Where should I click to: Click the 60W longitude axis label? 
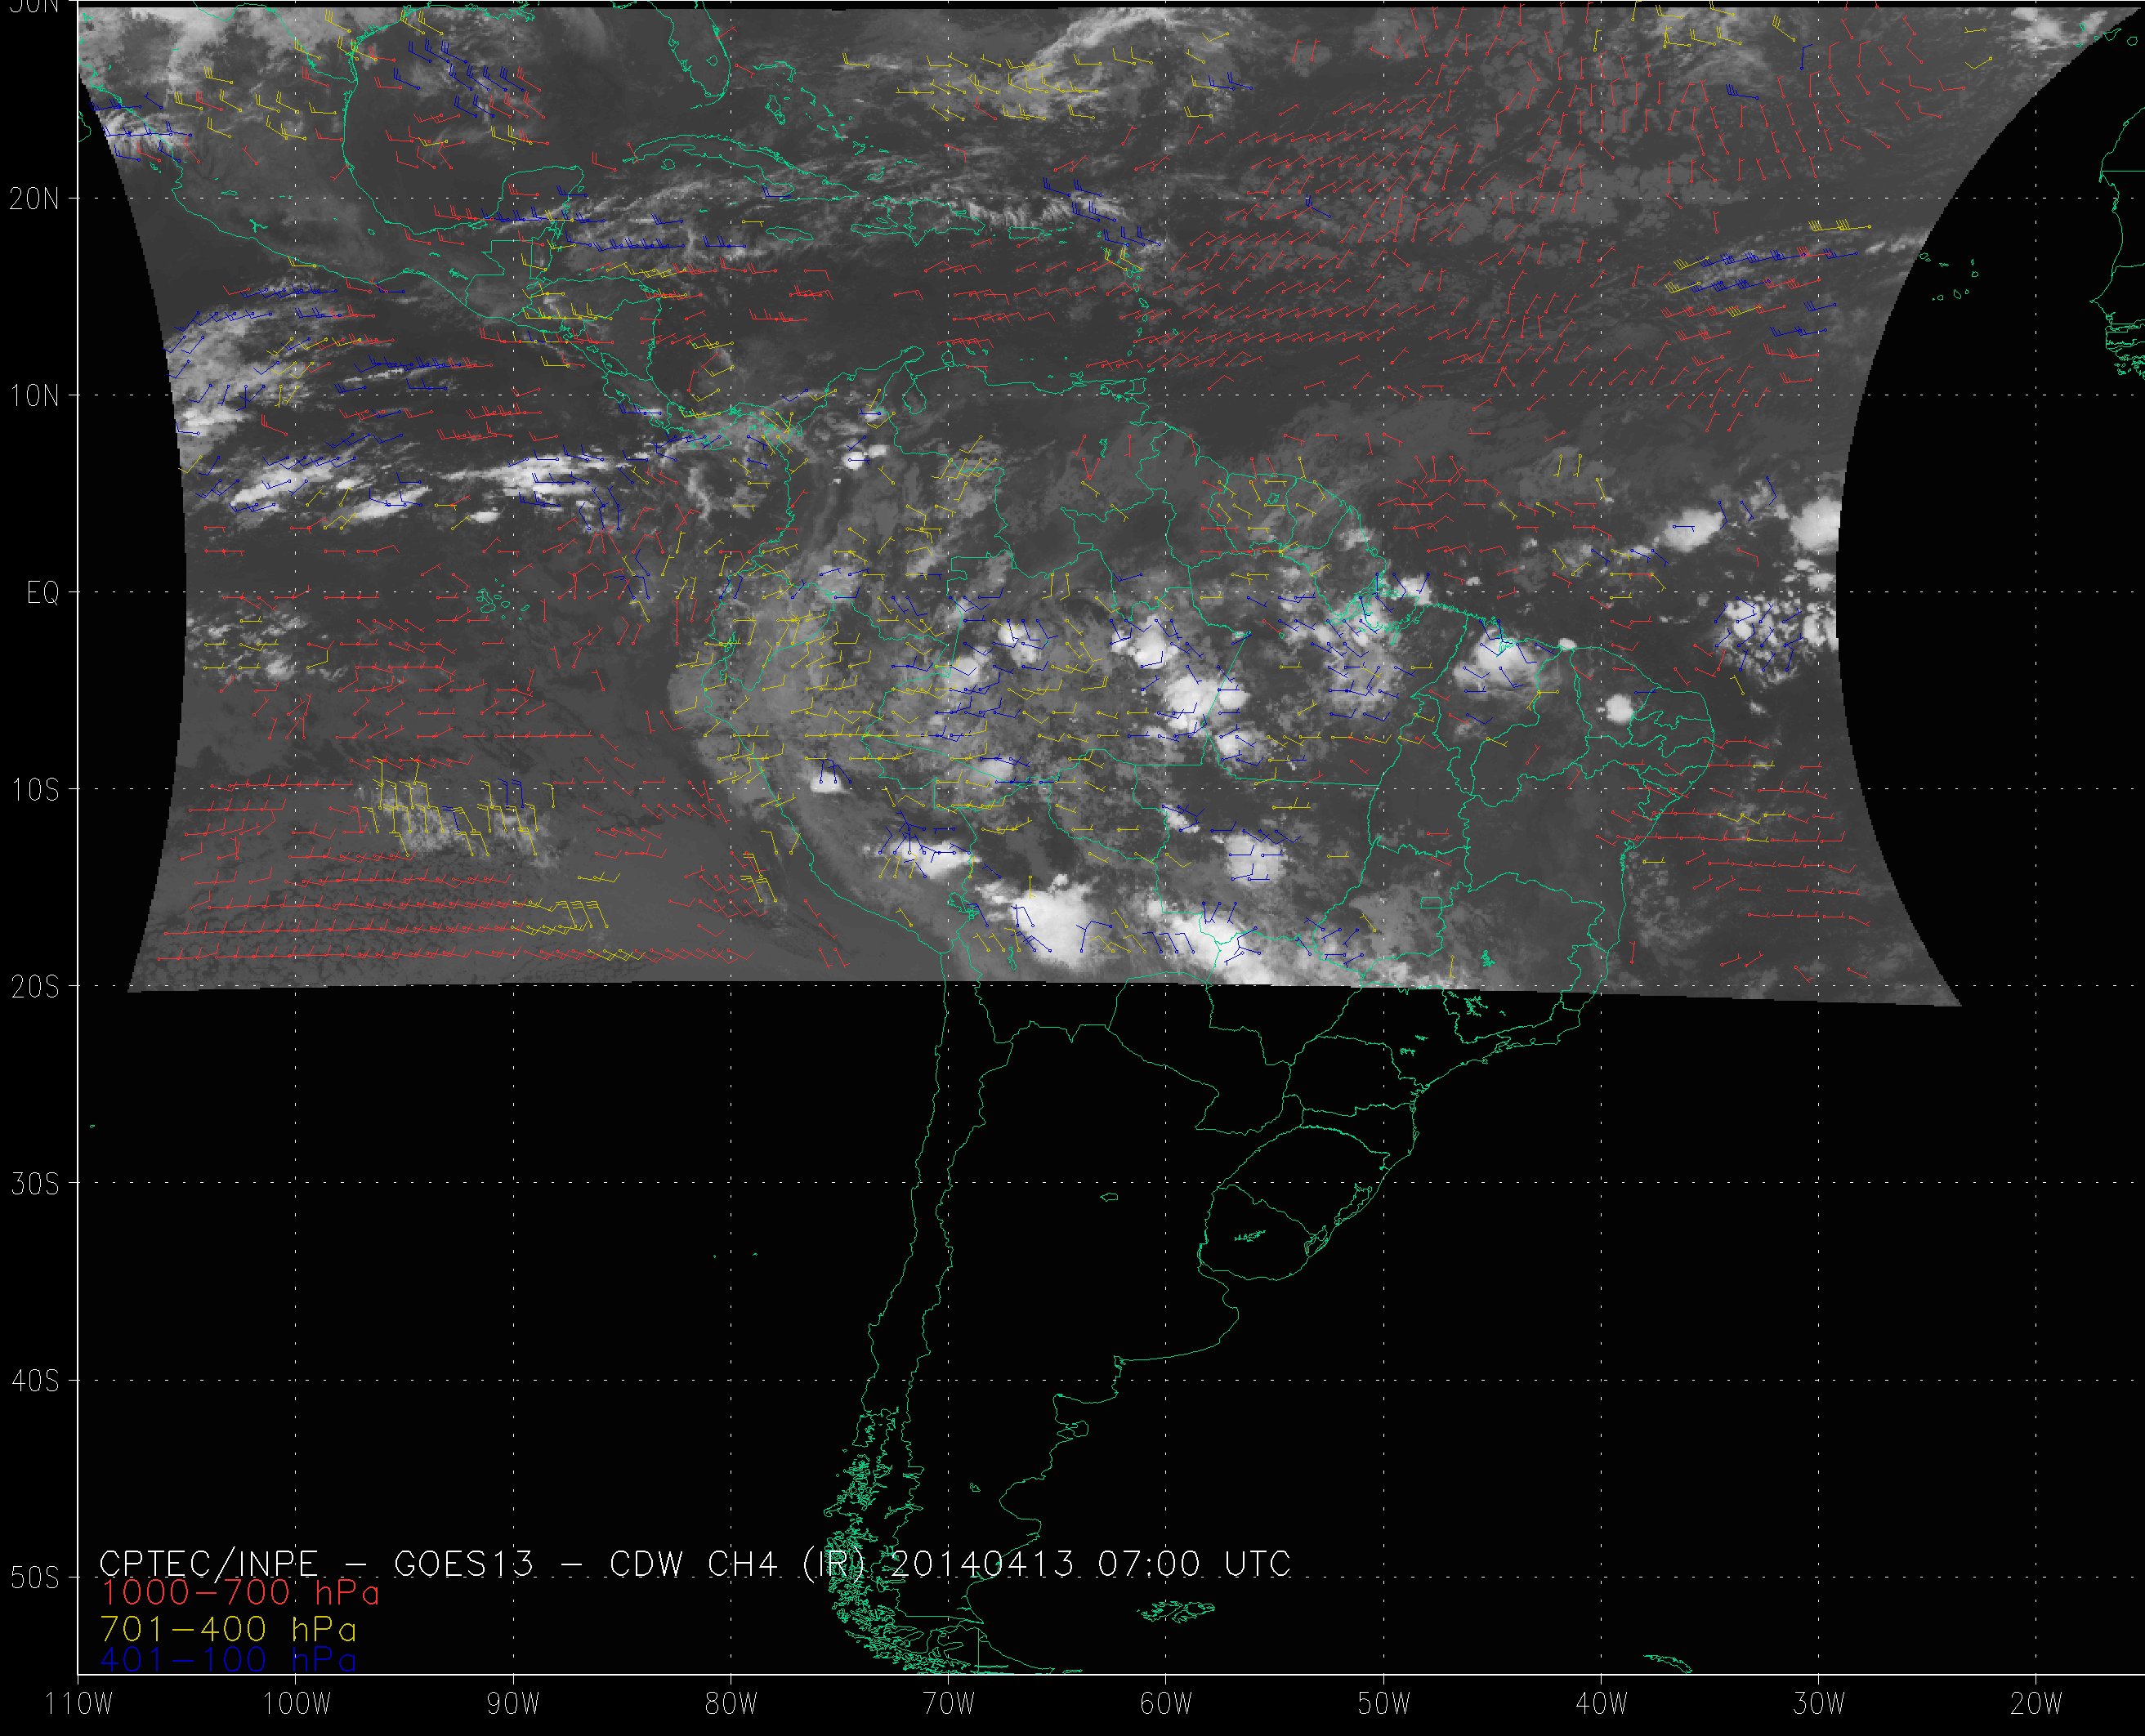point(1166,1703)
